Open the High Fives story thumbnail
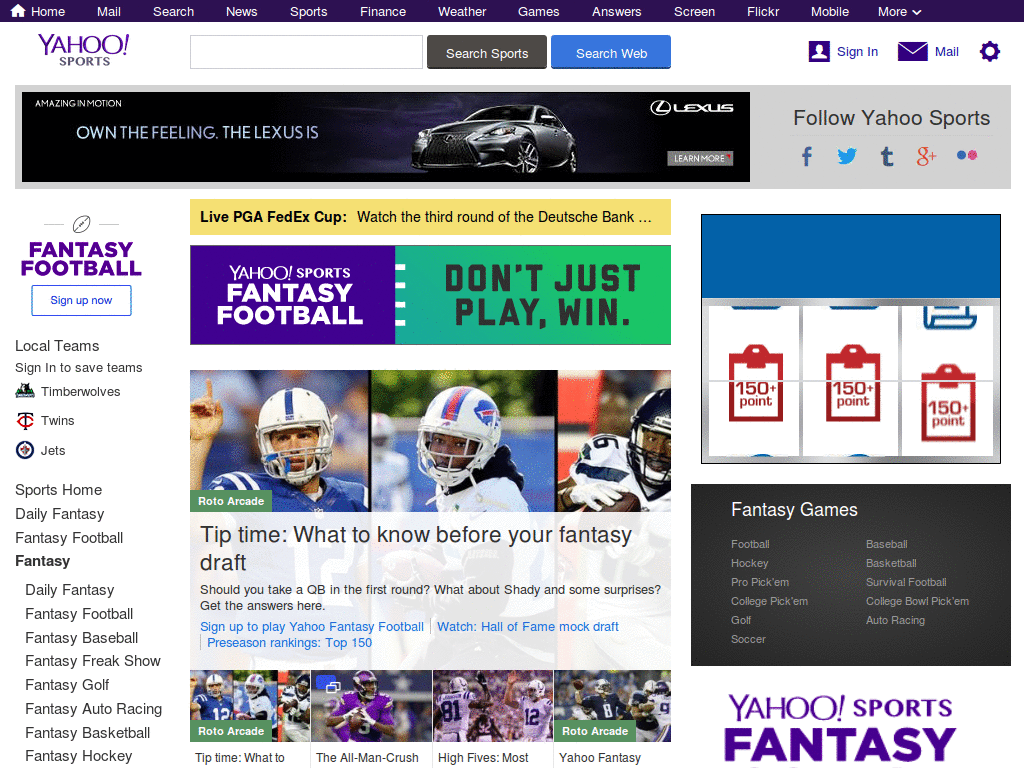 (x=493, y=705)
